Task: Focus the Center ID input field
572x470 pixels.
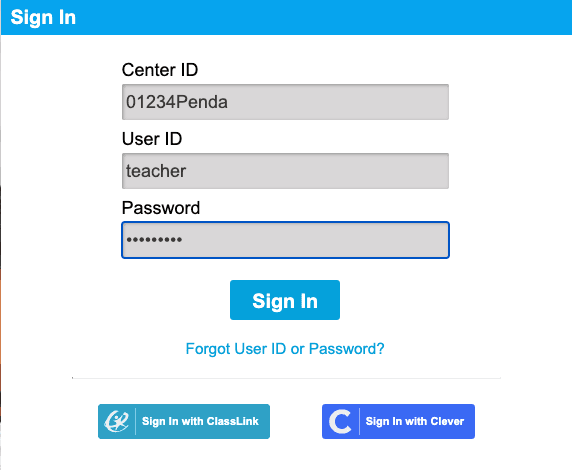Action: 285,102
